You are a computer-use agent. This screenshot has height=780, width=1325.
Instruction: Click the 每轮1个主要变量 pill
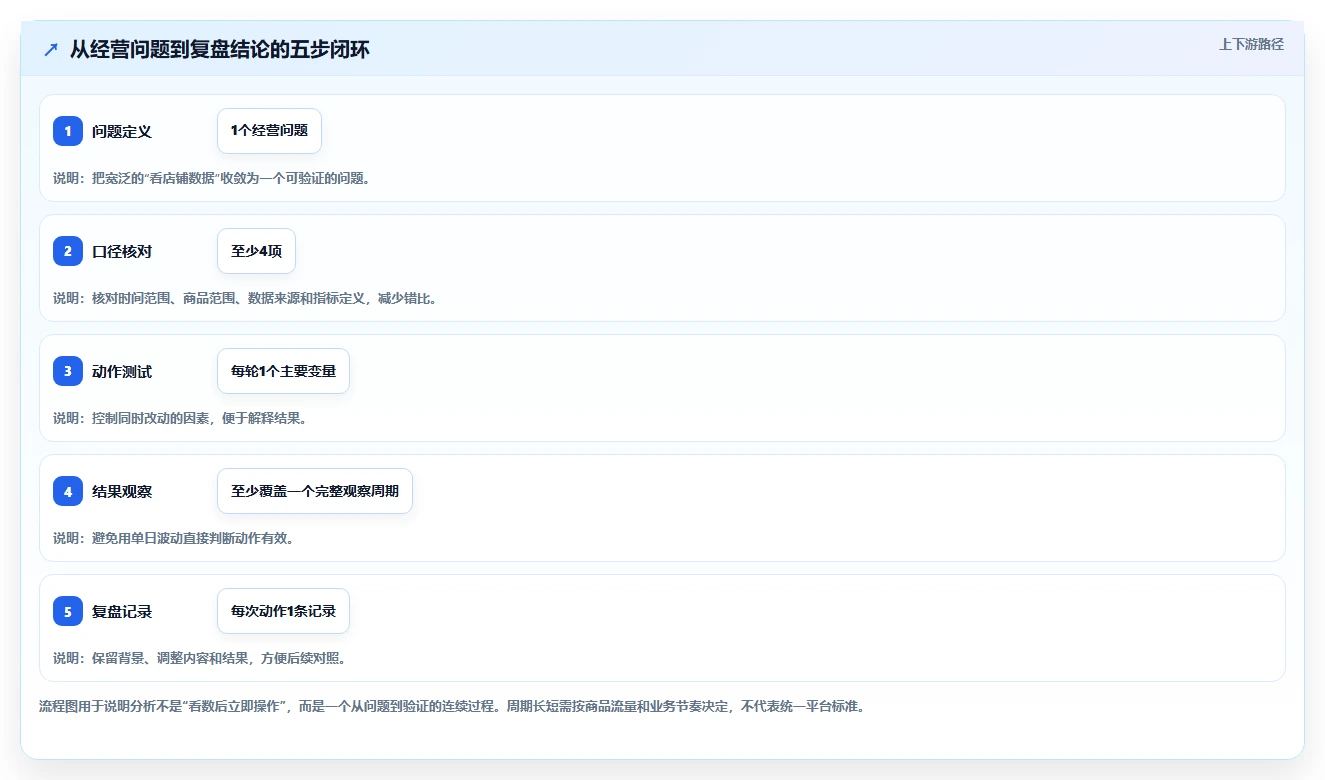tap(283, 371)
